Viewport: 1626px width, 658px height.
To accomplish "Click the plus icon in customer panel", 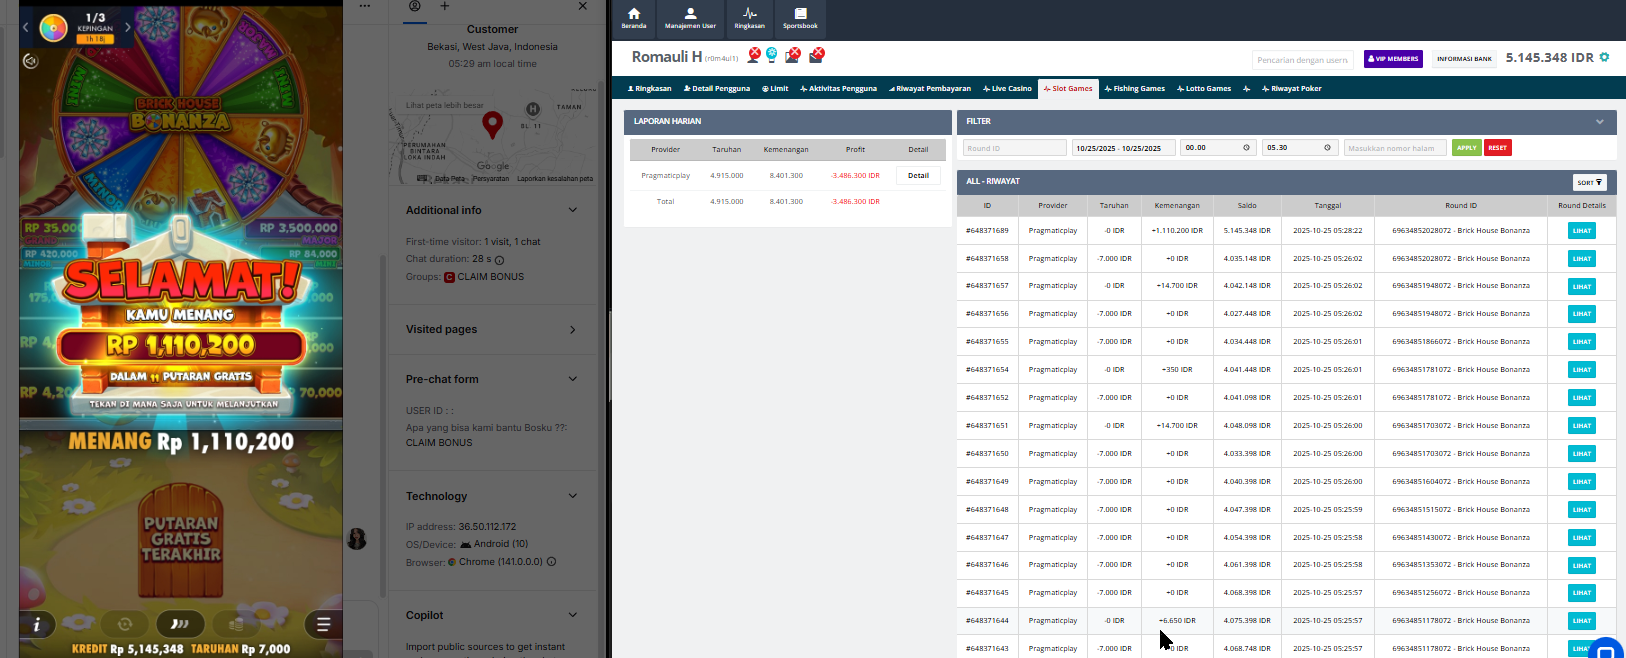I will [x=445, y=6].
